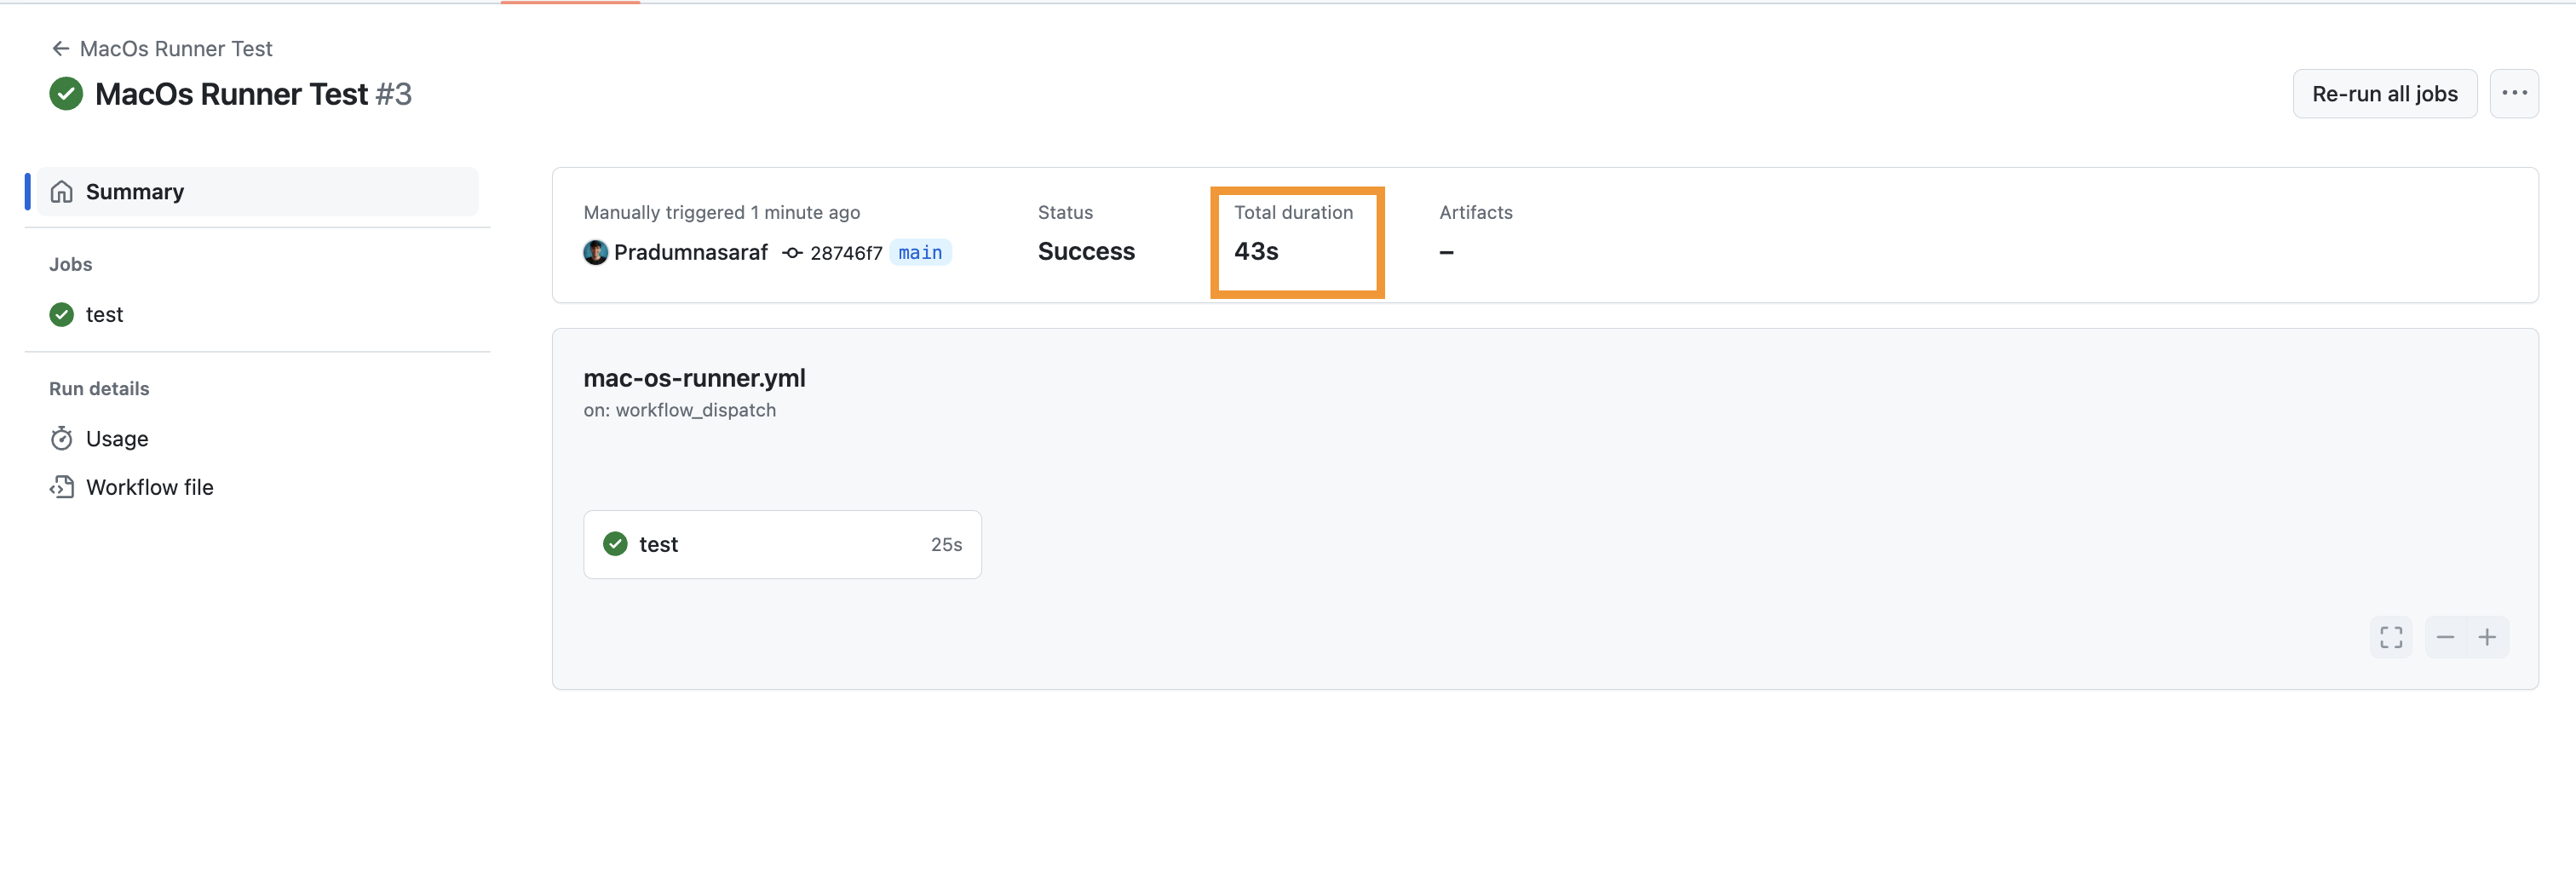Click the success check on the test node card
Viewport: 2576px width, 896px height.
(613, 544)
